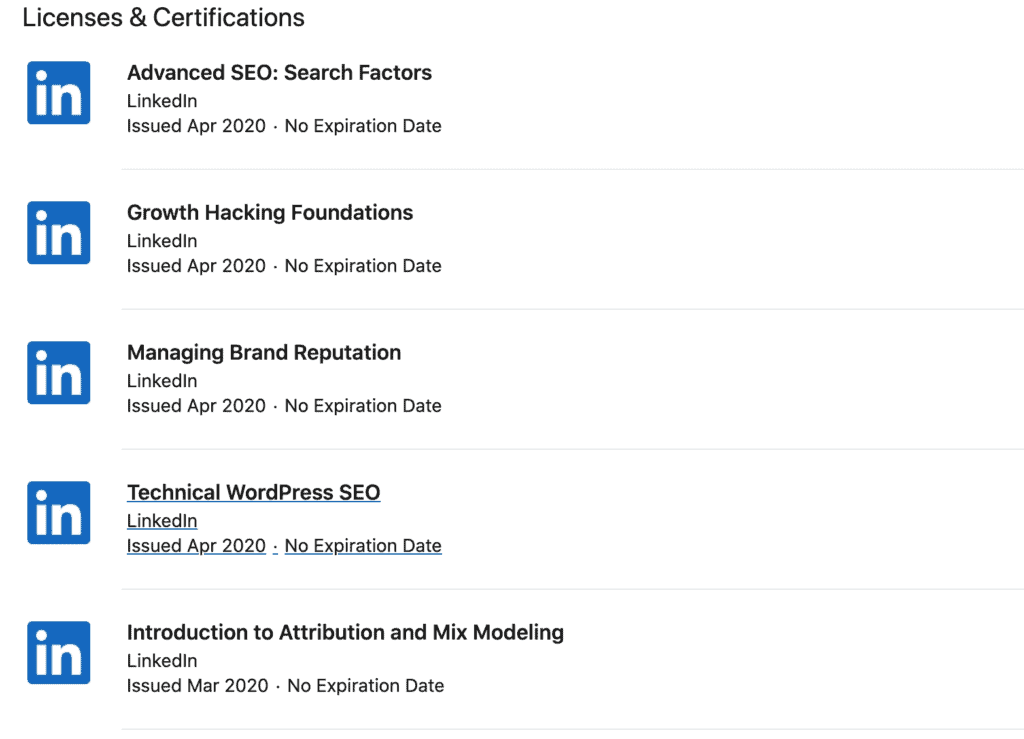Click the divider line below Growth Hacking Foundations
The width and height of the screenshot is (1024, 739).
pos(570,307)
